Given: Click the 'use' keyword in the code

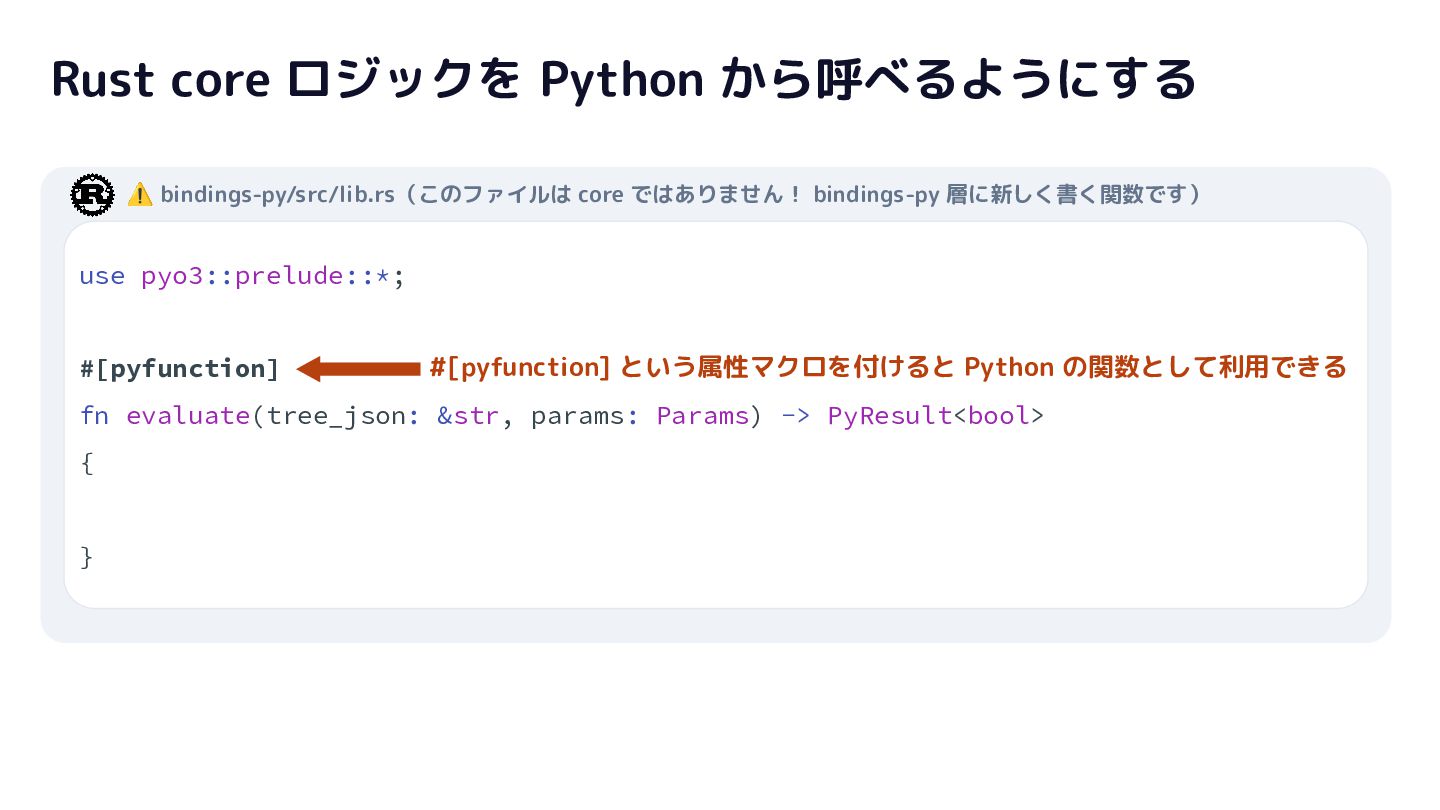Looking at the screenshot, I should pos(102,276).
